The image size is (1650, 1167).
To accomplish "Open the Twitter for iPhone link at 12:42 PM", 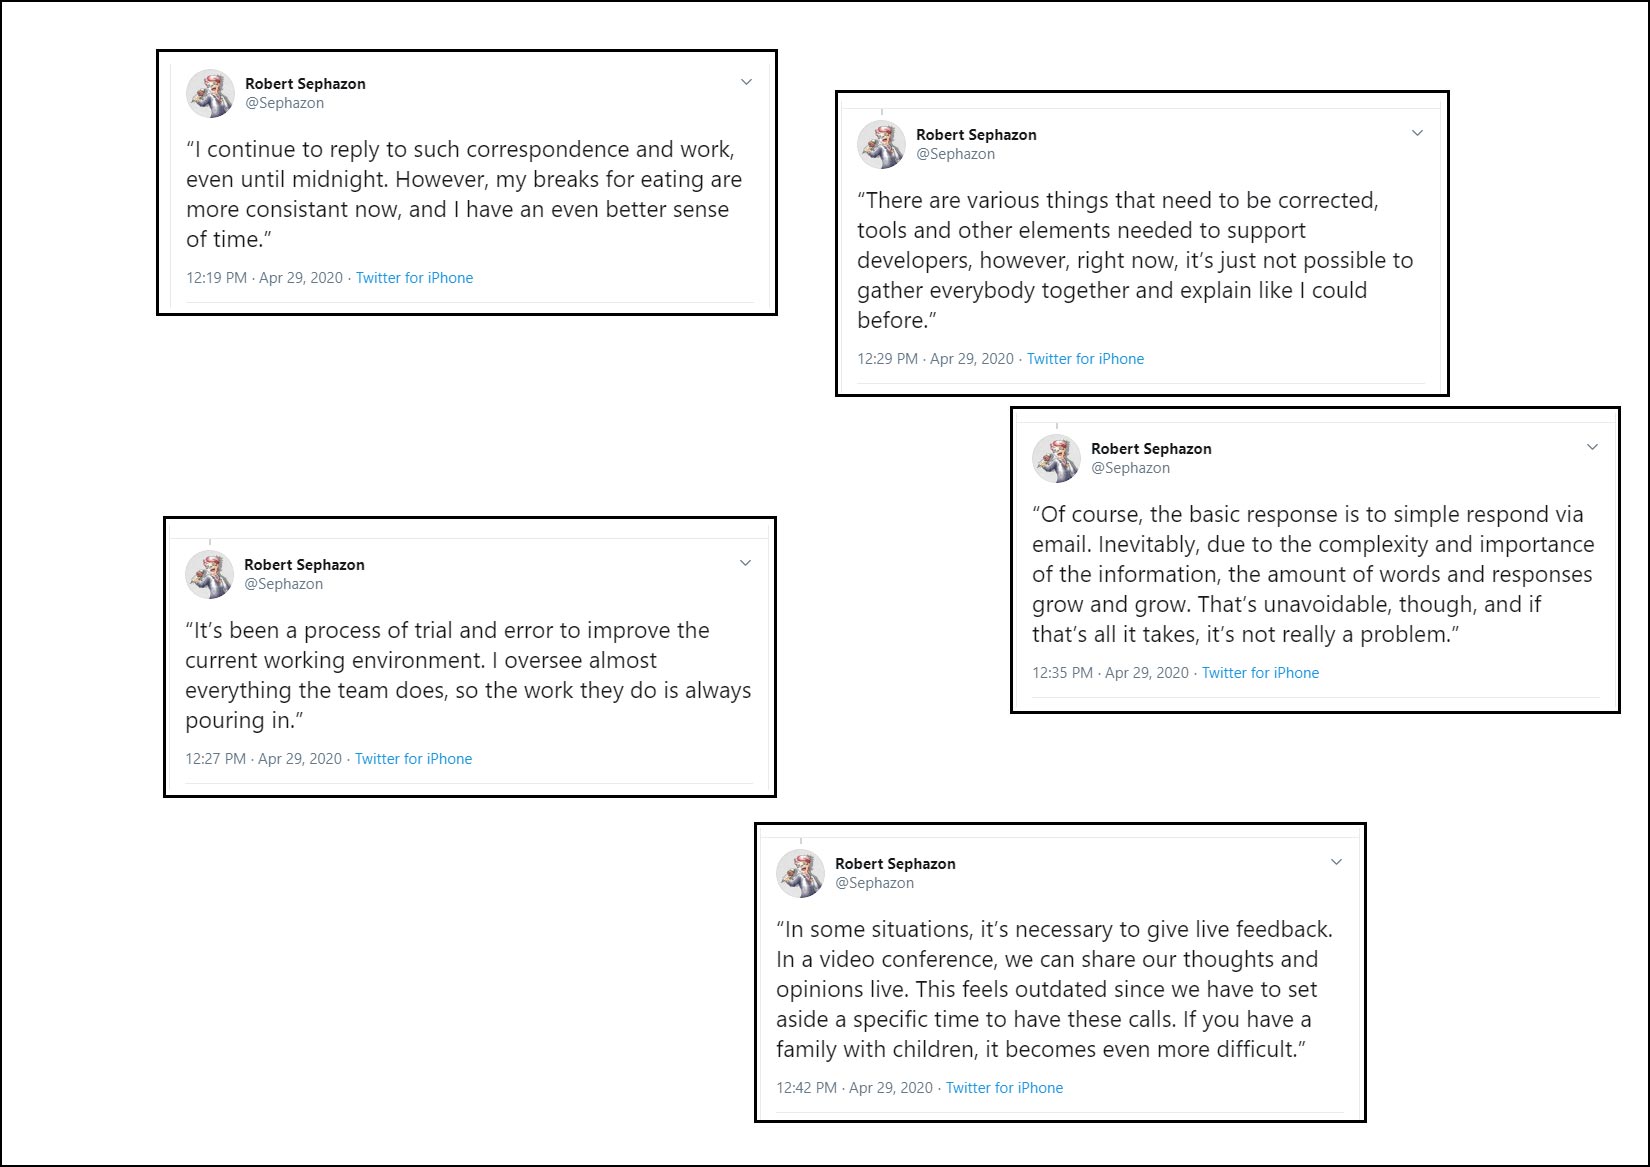I will click(1004, 1088).
